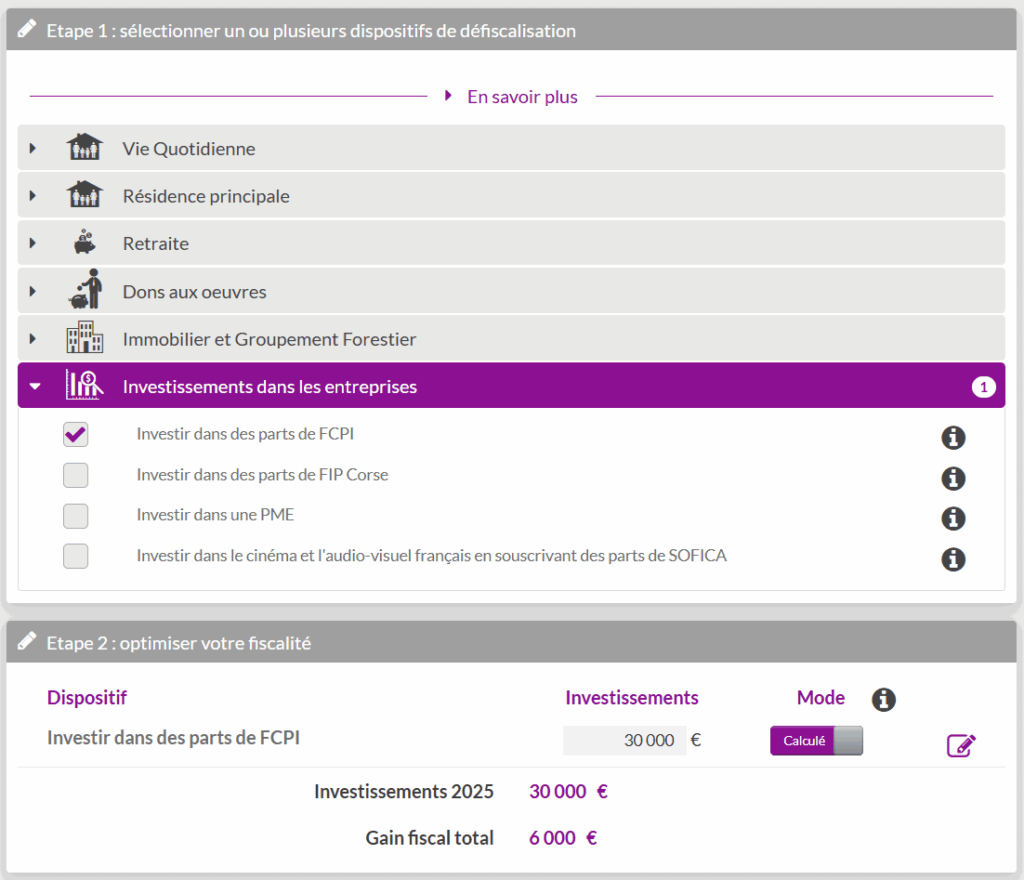This screenshot has height=880, width=1024.
Task: Collapse Investissements dans les entreprises arrow
Action: pos(35,386)
